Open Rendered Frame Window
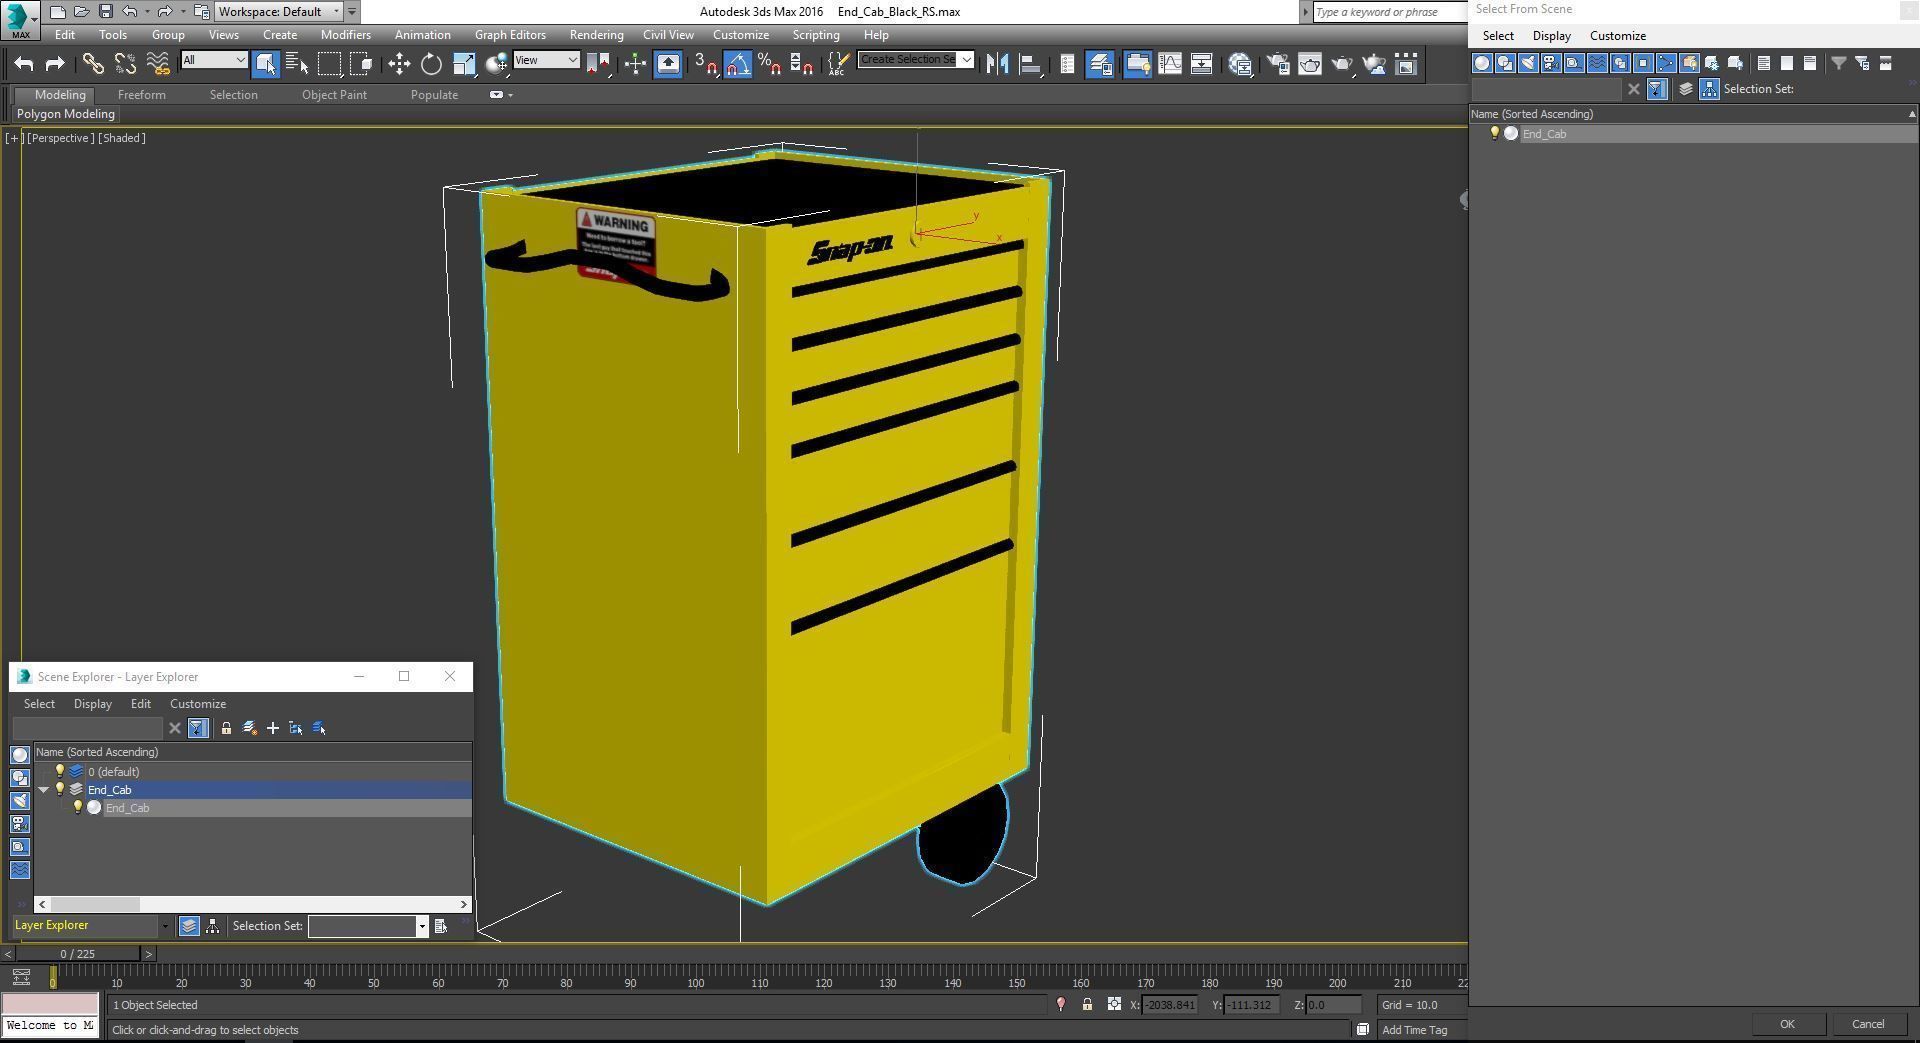 (x=1310, y=64)
